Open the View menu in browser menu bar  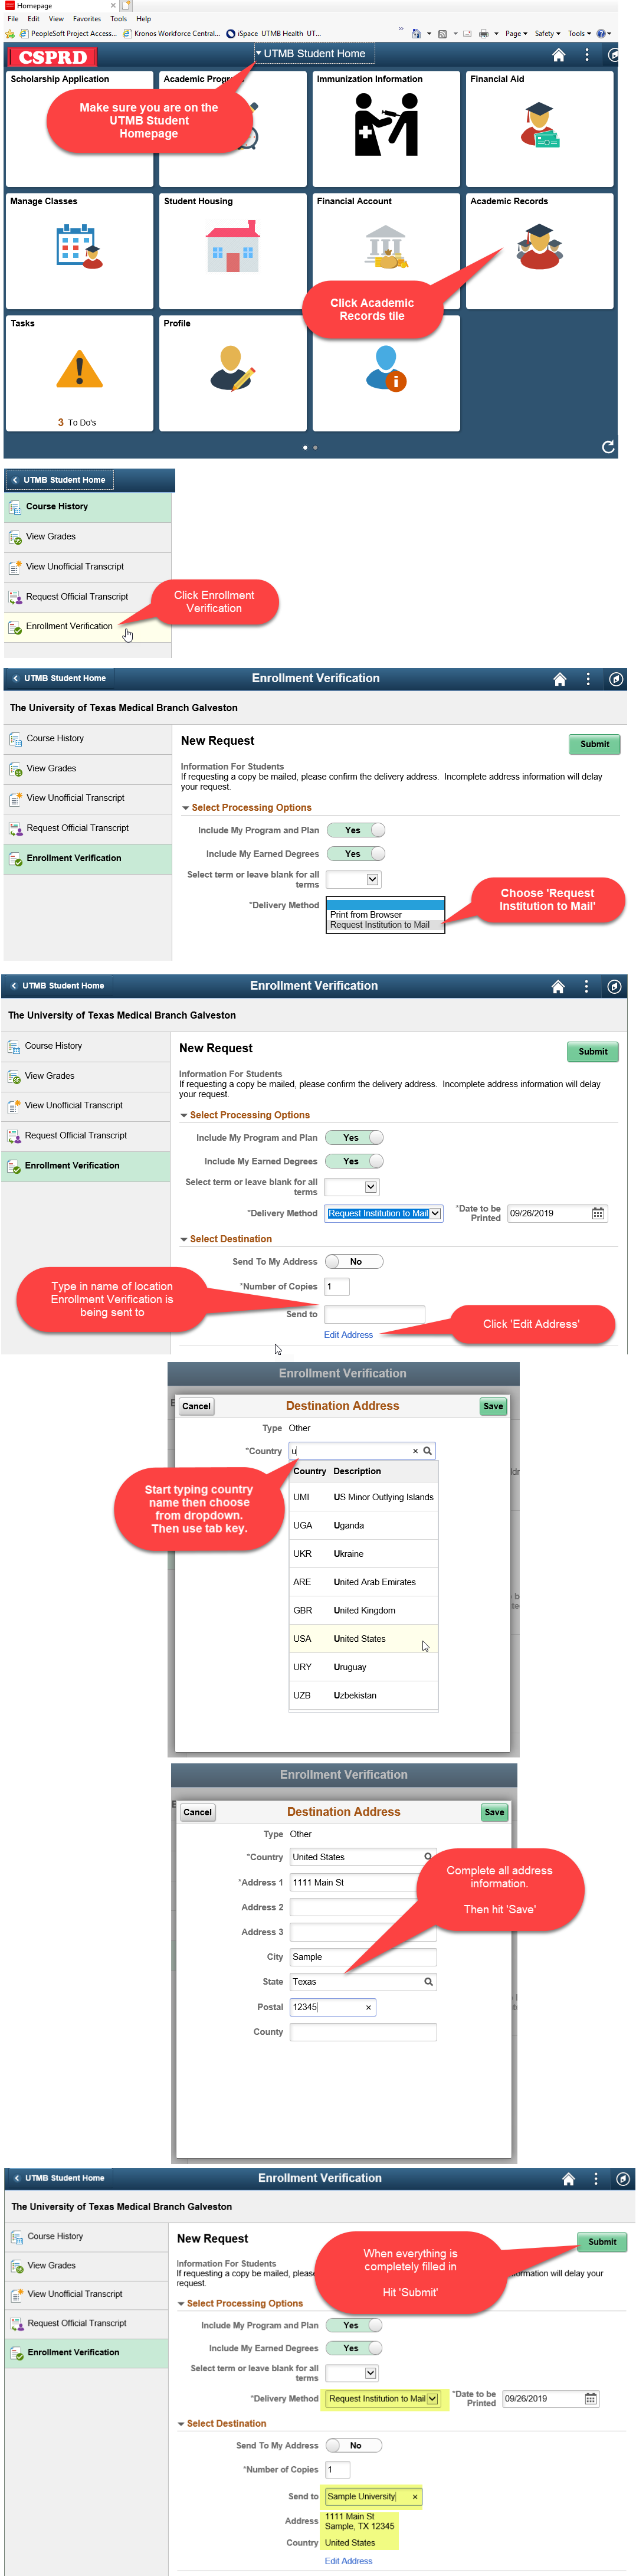click(x=56, y=18)
